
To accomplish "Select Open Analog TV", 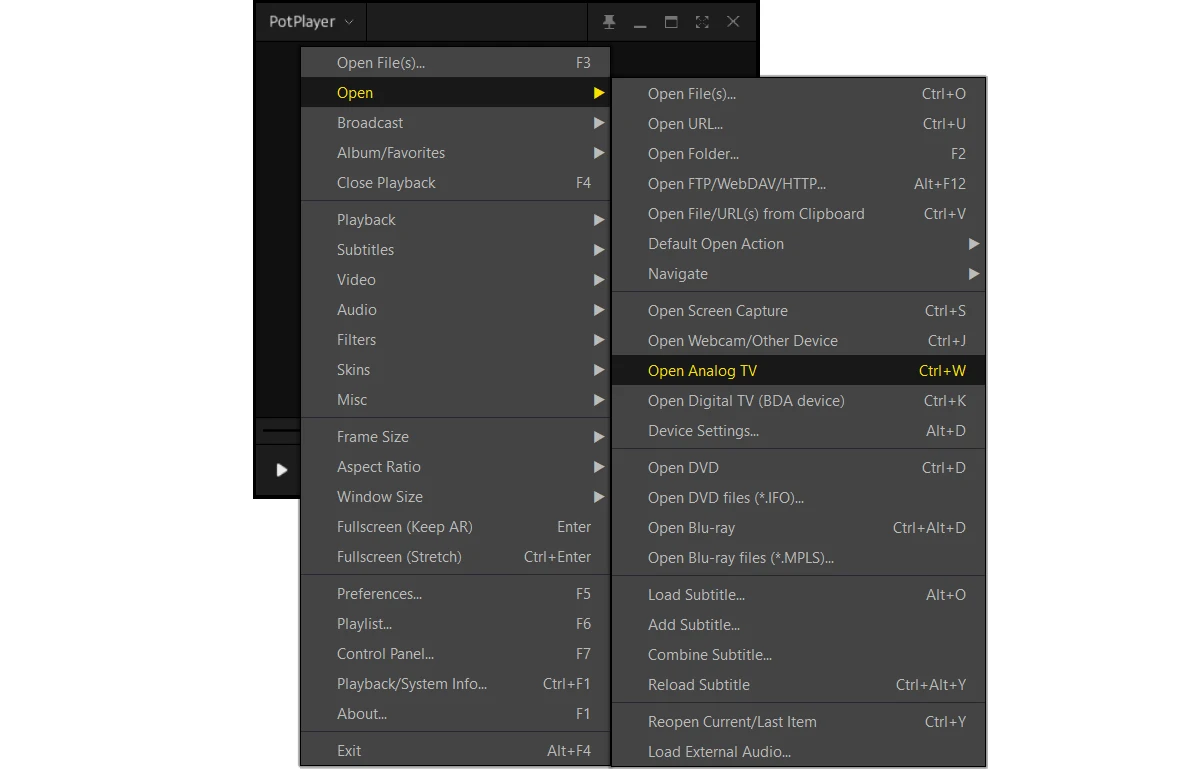I will tap(798, 371).
